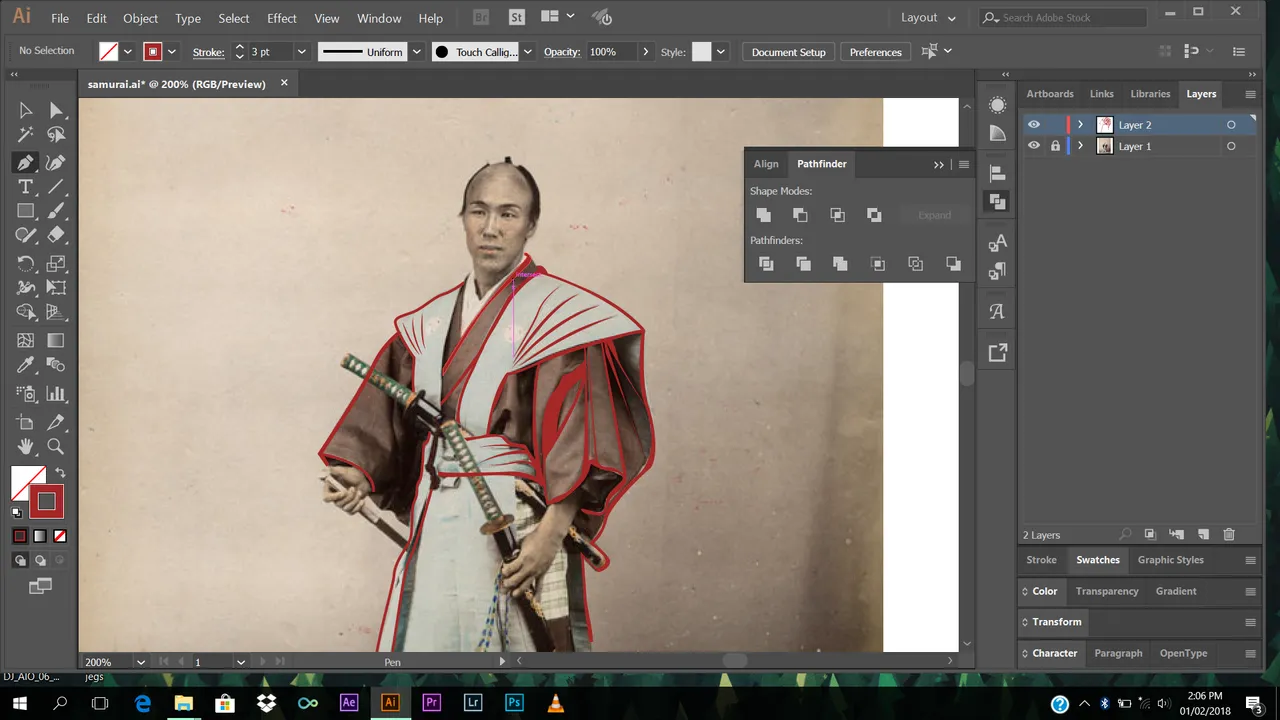Select the Hand tool
The width and height of the screenshot is (1280, 720).
(26, 447)
